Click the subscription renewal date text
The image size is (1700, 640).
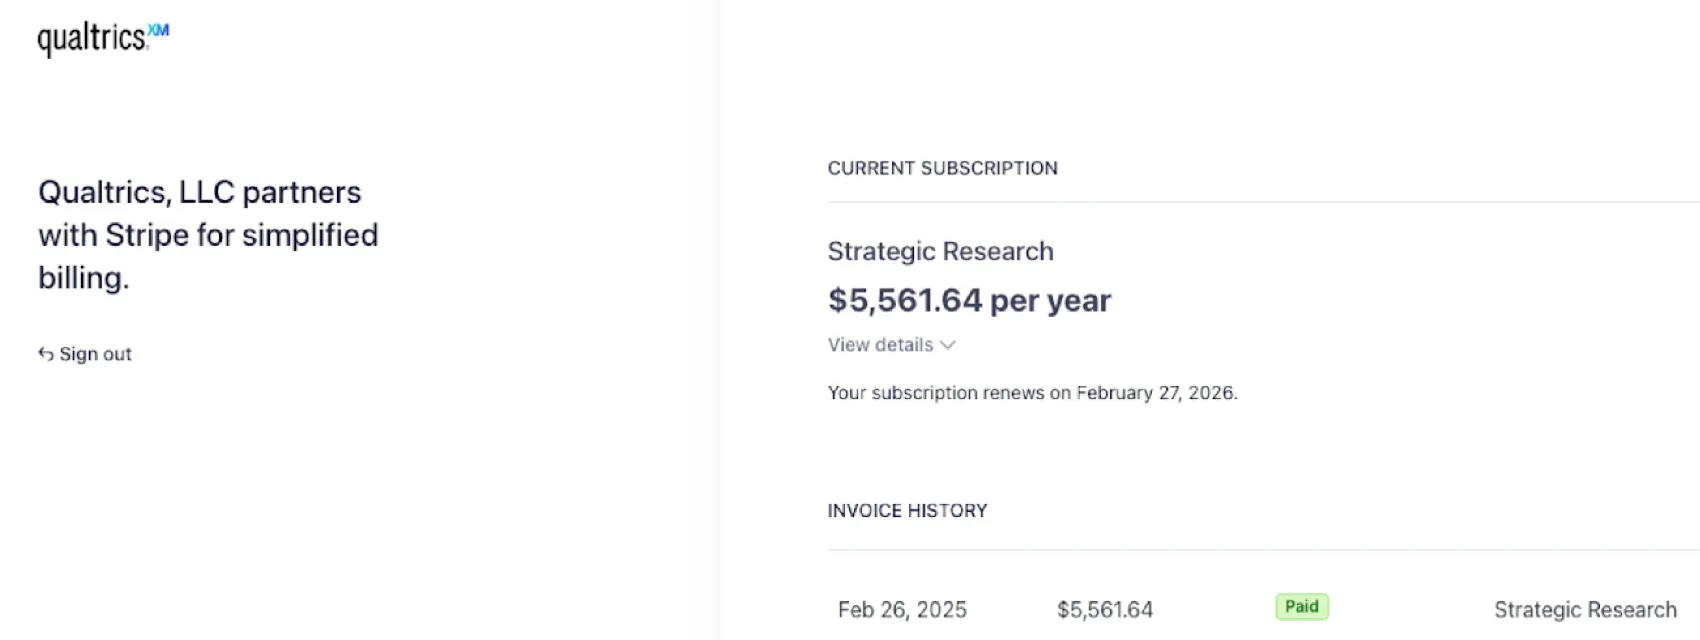coord(1032,392)
